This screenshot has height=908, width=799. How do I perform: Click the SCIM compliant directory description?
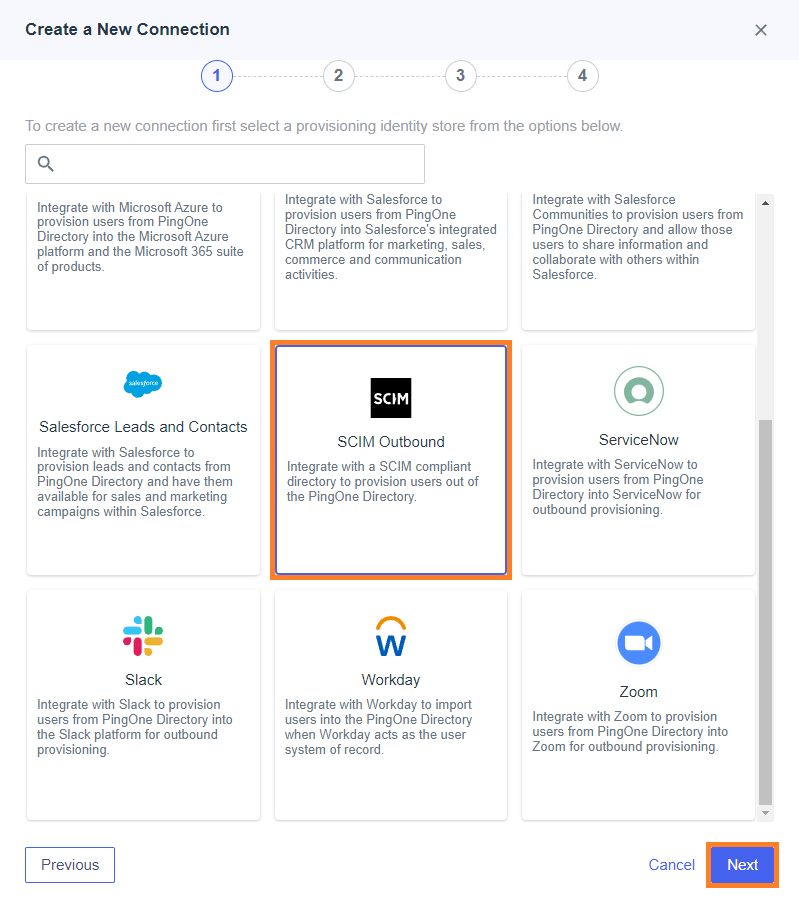[x=383, y=482]
